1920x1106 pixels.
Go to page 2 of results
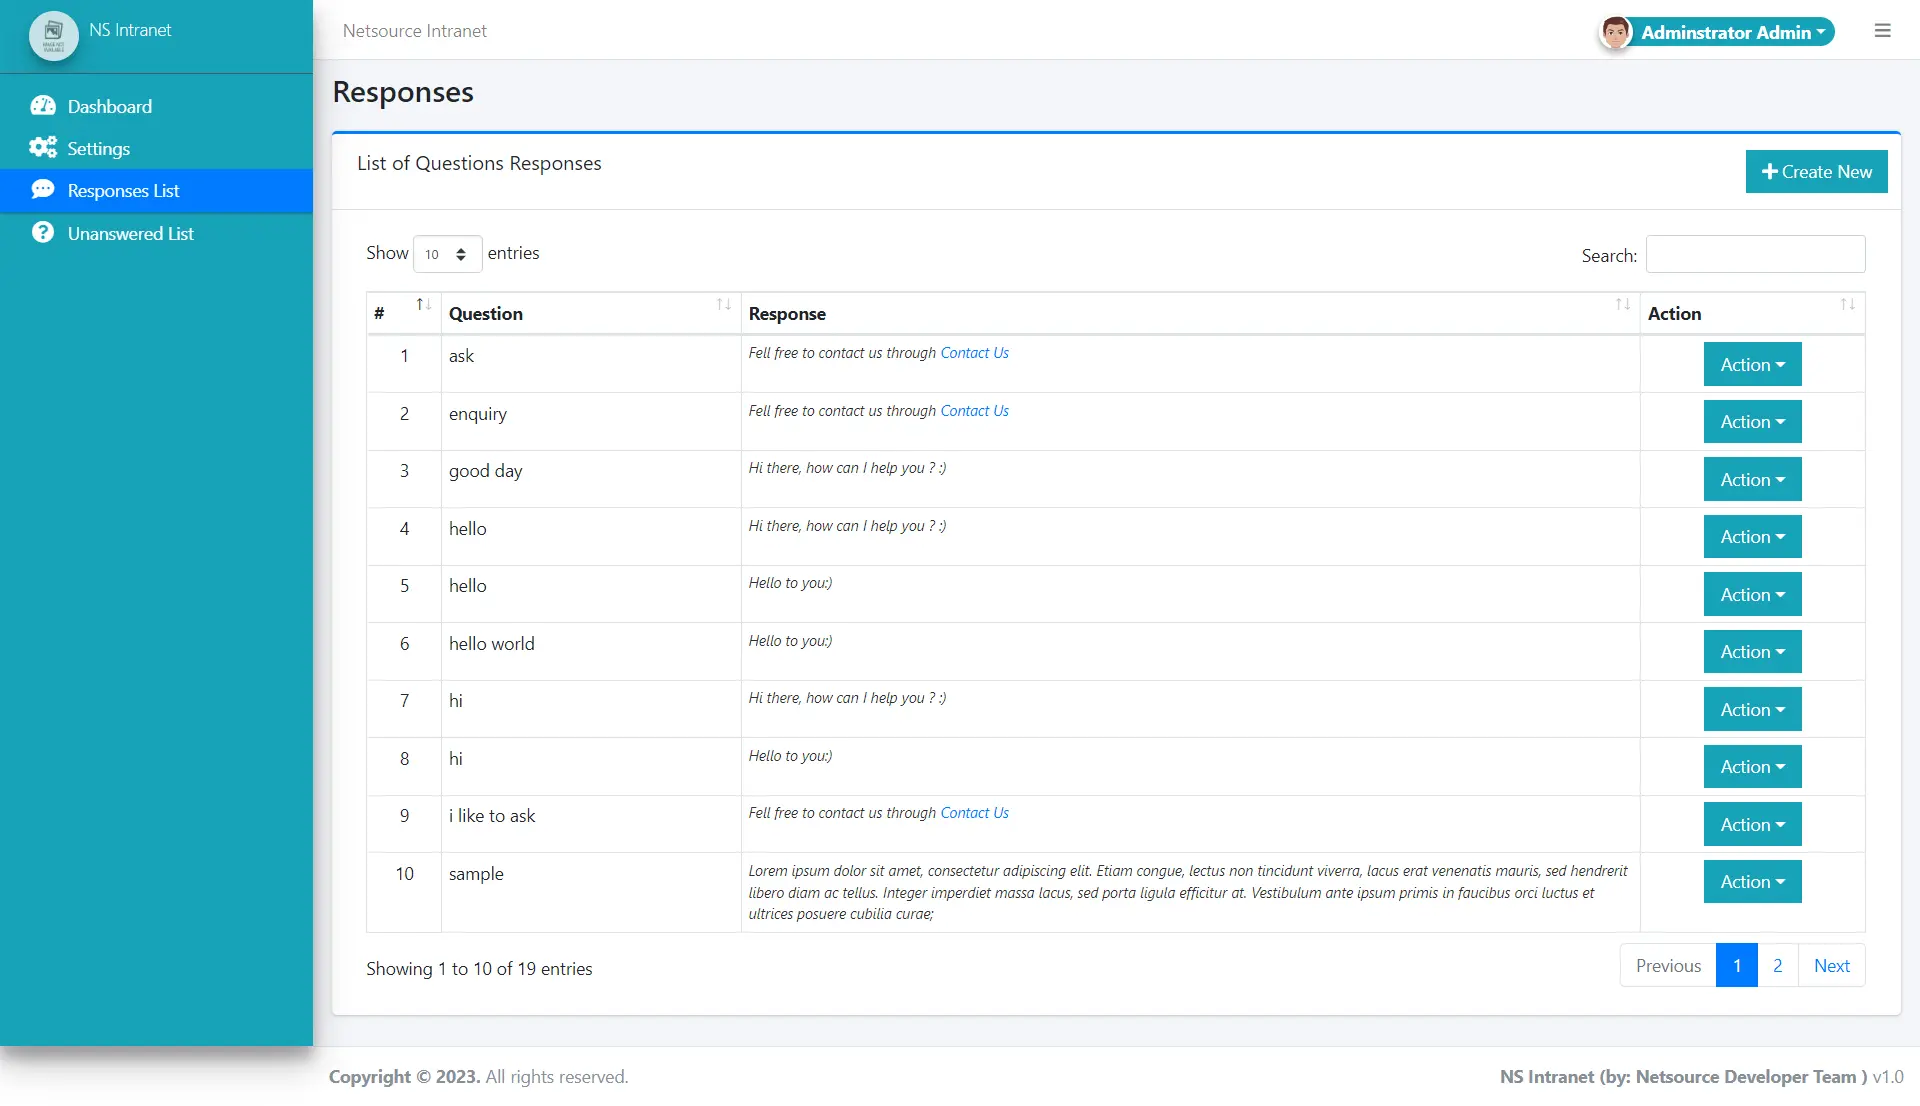click(x=1777, y=966)
